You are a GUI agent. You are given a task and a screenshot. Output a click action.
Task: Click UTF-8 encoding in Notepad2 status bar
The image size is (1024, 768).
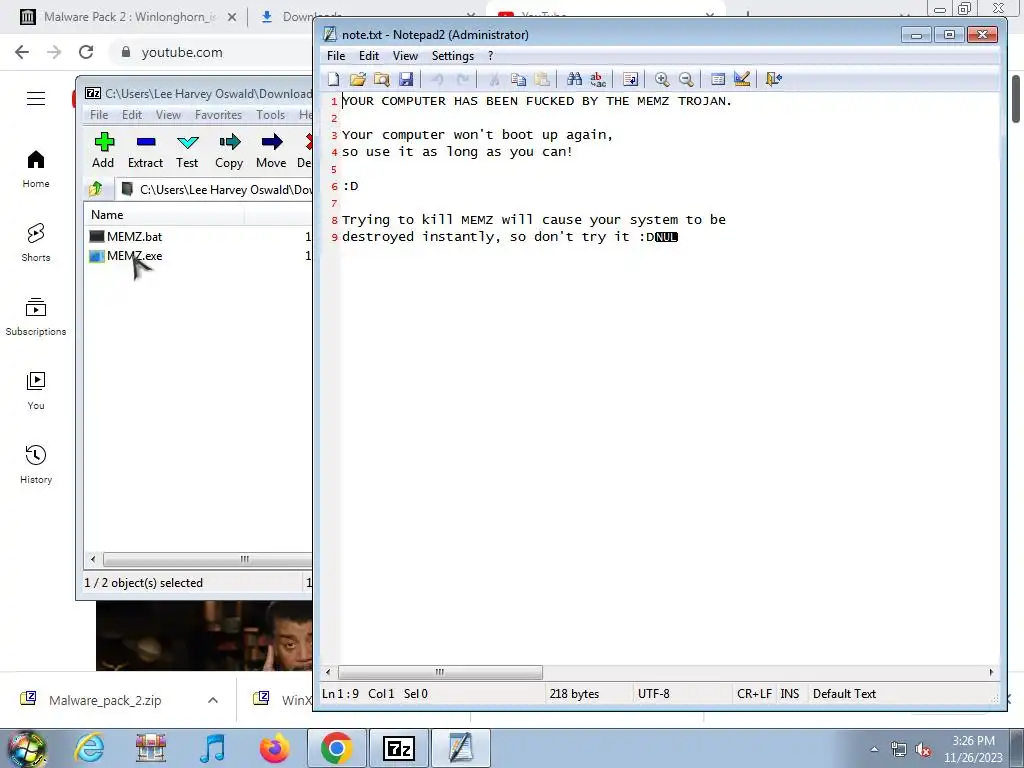(654, 694)
